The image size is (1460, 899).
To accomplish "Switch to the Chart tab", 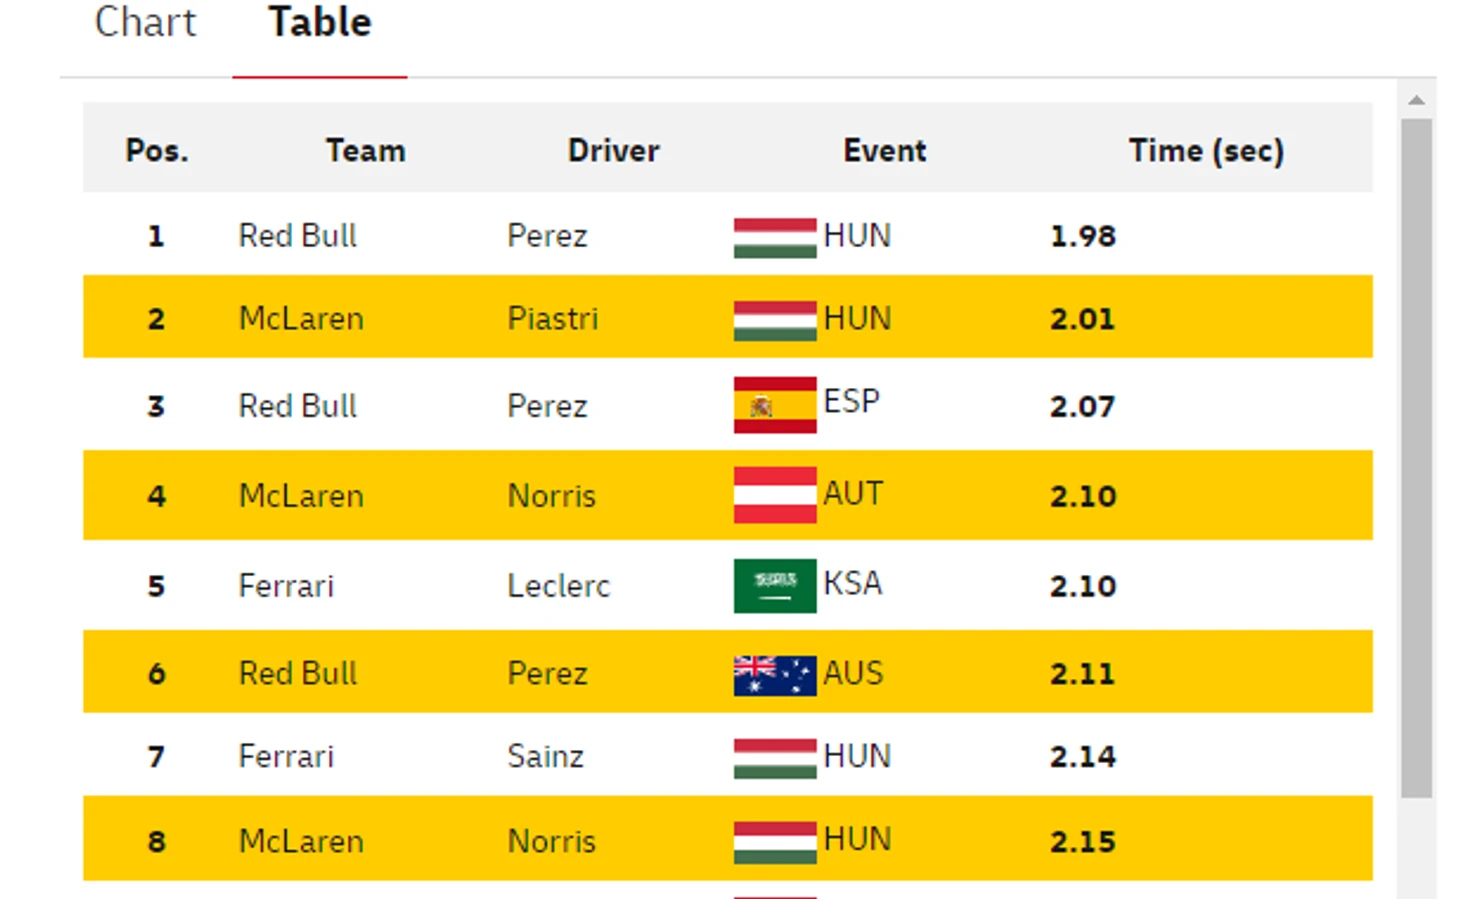I will (145, 22).
